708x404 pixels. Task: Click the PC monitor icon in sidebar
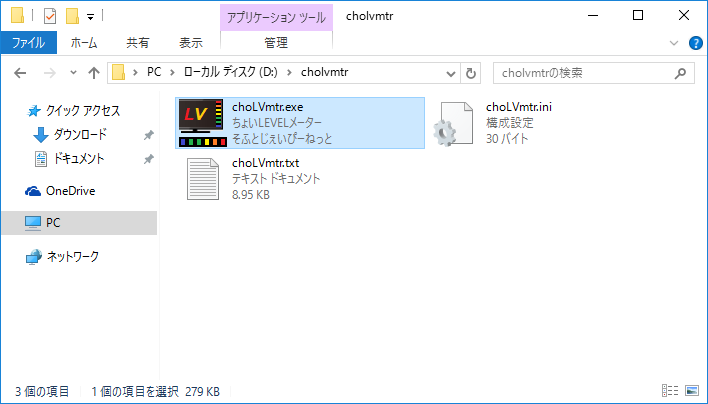pyautogui.click(x=33, y=223)
